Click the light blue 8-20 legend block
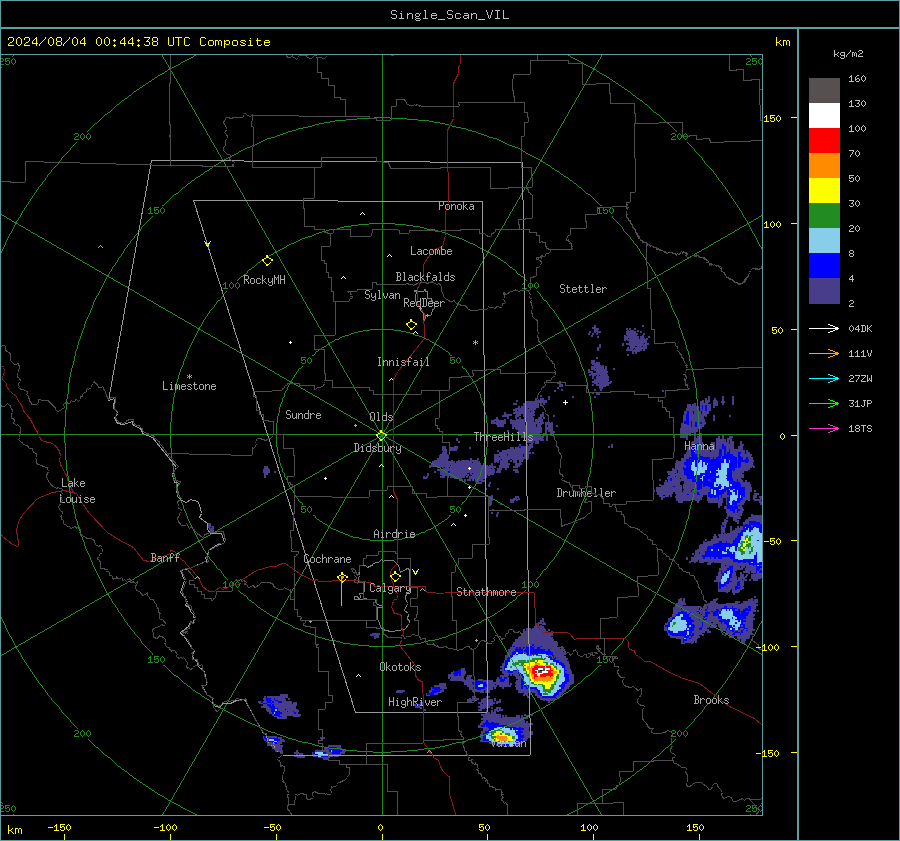 click(824, 241)
